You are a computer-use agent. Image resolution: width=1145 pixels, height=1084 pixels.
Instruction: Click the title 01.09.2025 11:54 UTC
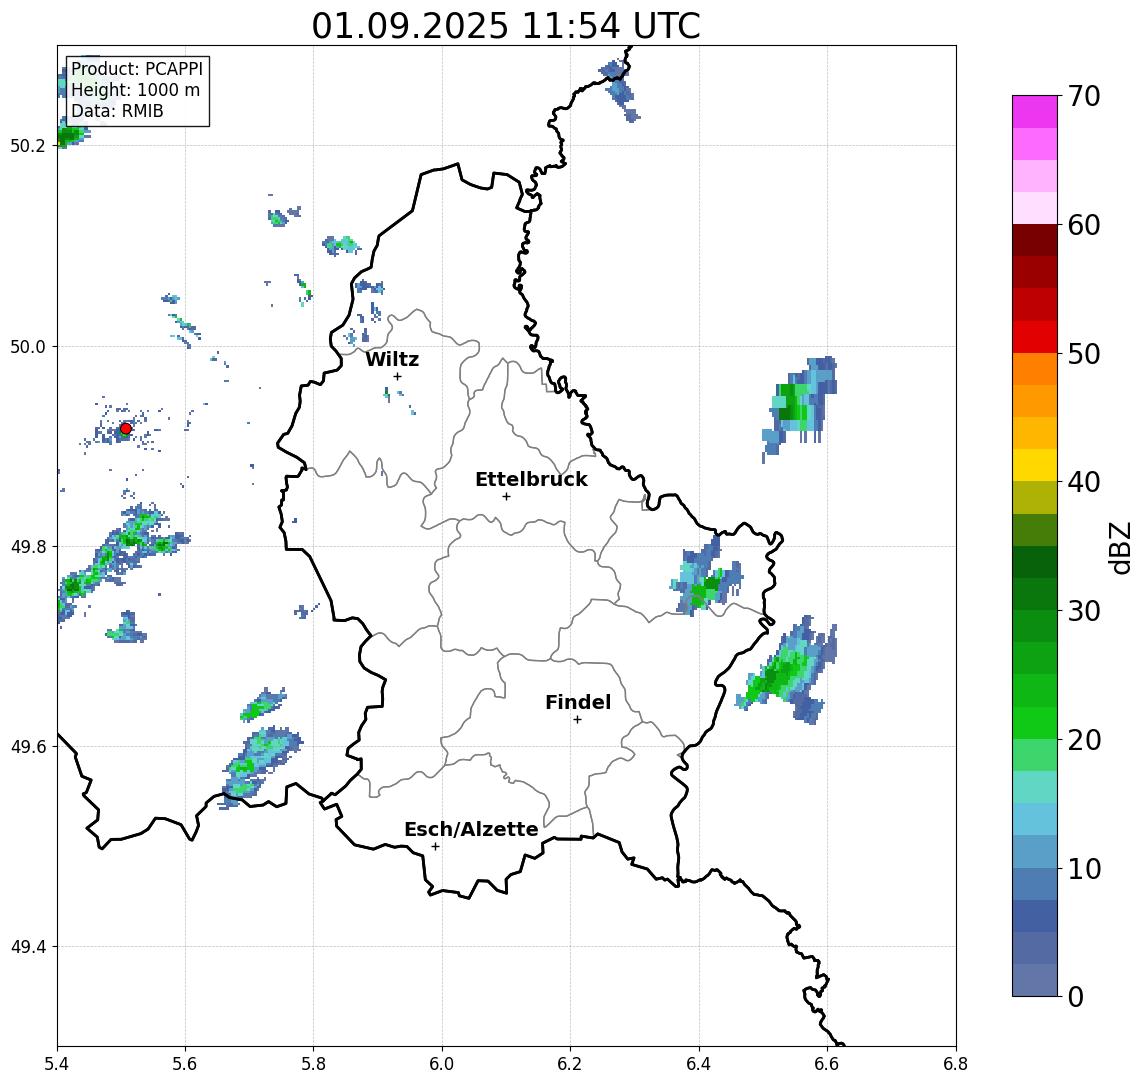click(506, 26)
